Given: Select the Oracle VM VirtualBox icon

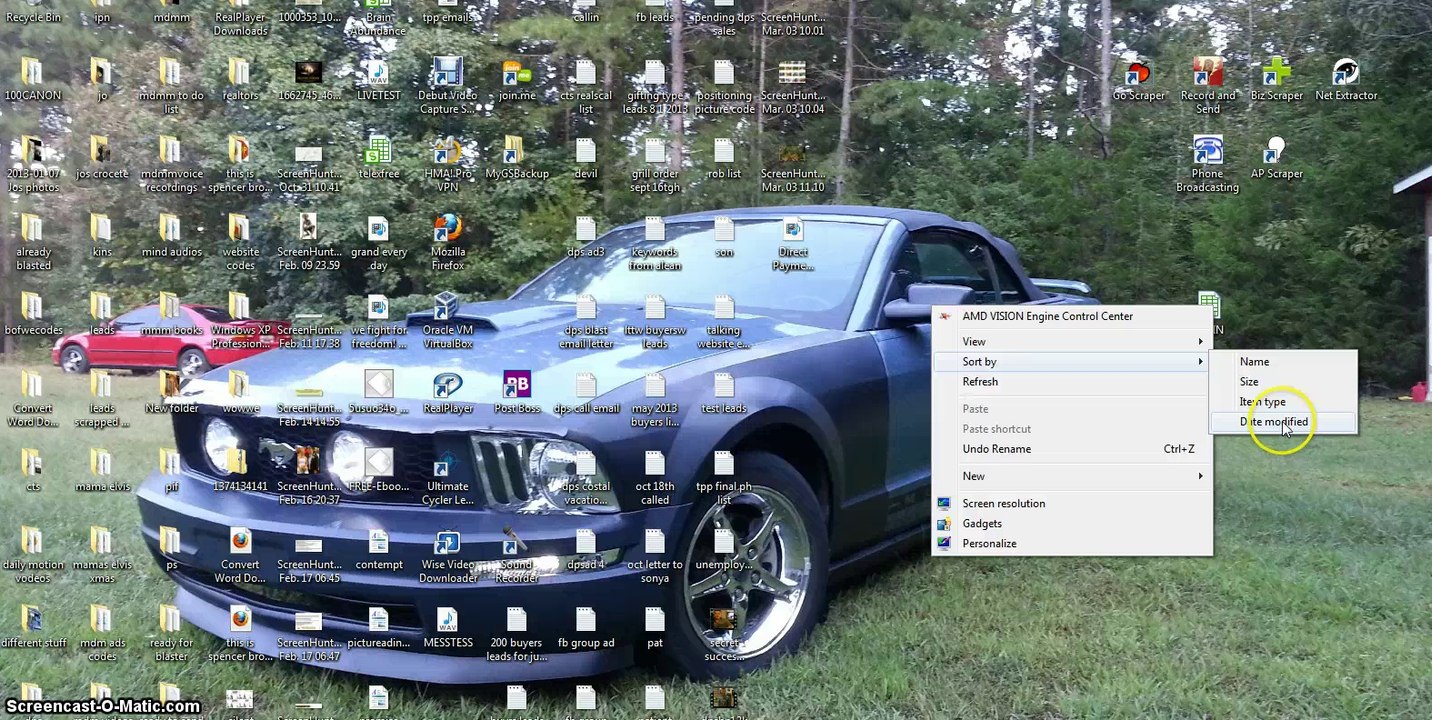Looking at the screenshot, I should [x=448, y=320].
